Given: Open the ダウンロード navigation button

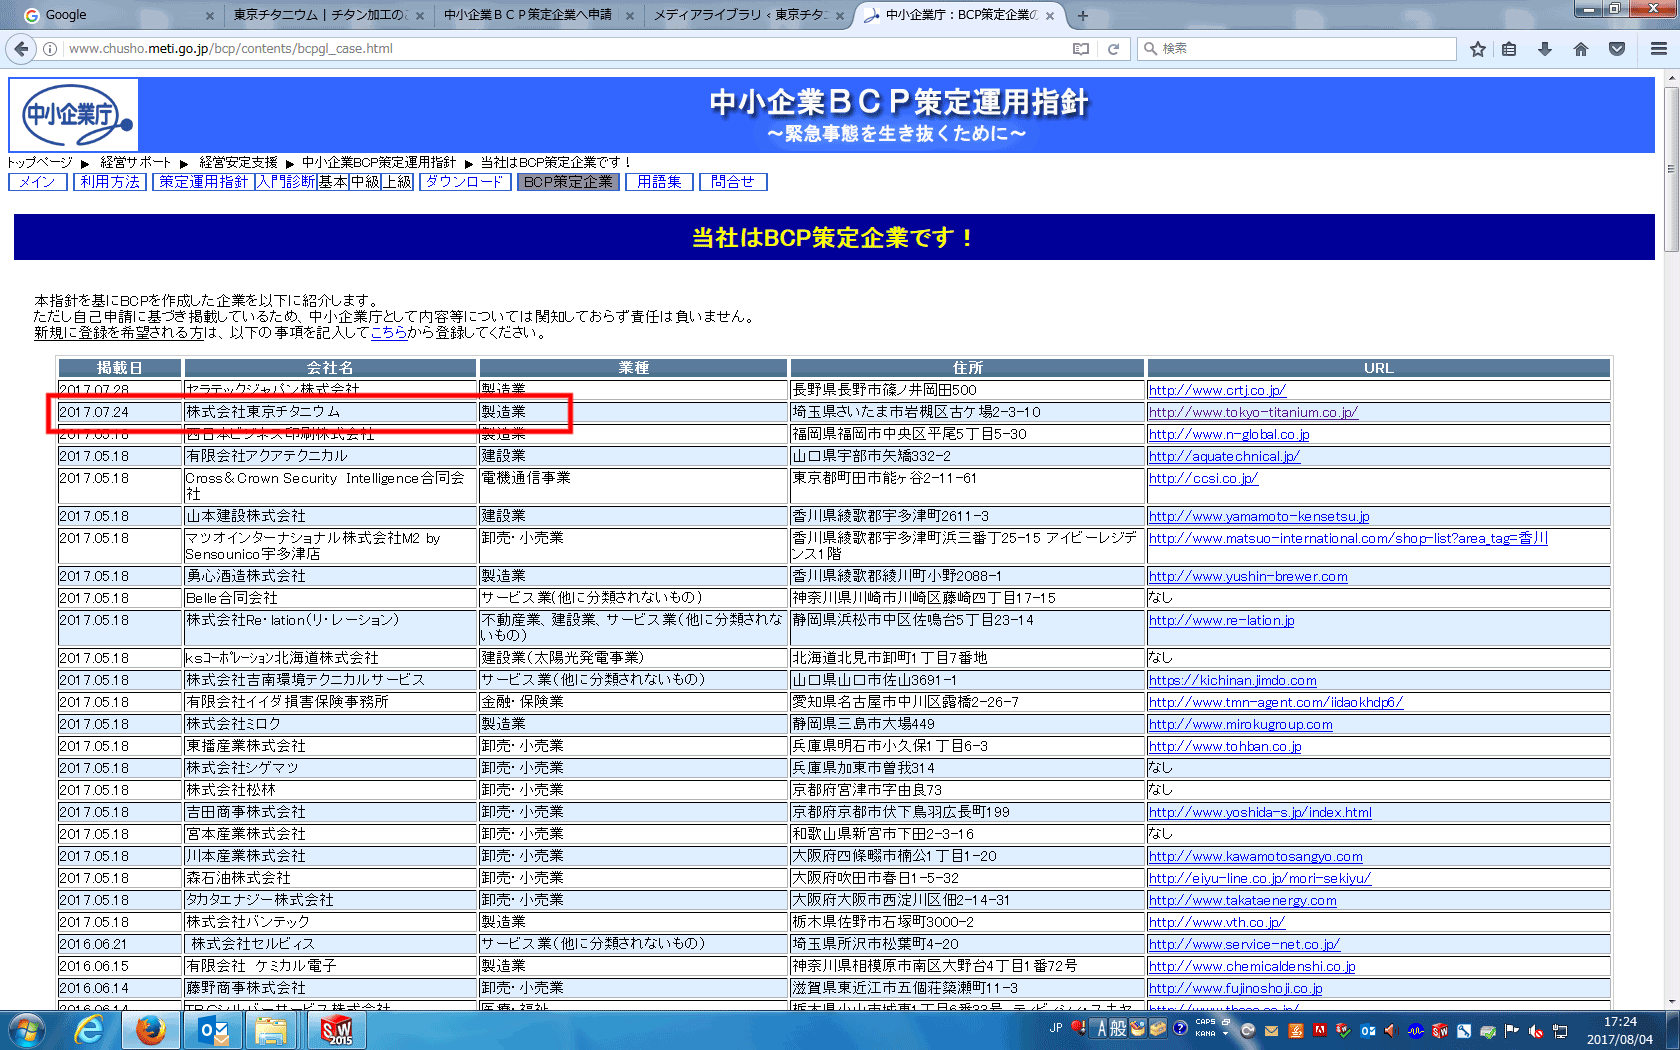Looking at the screenshot, I should point(464,182).
